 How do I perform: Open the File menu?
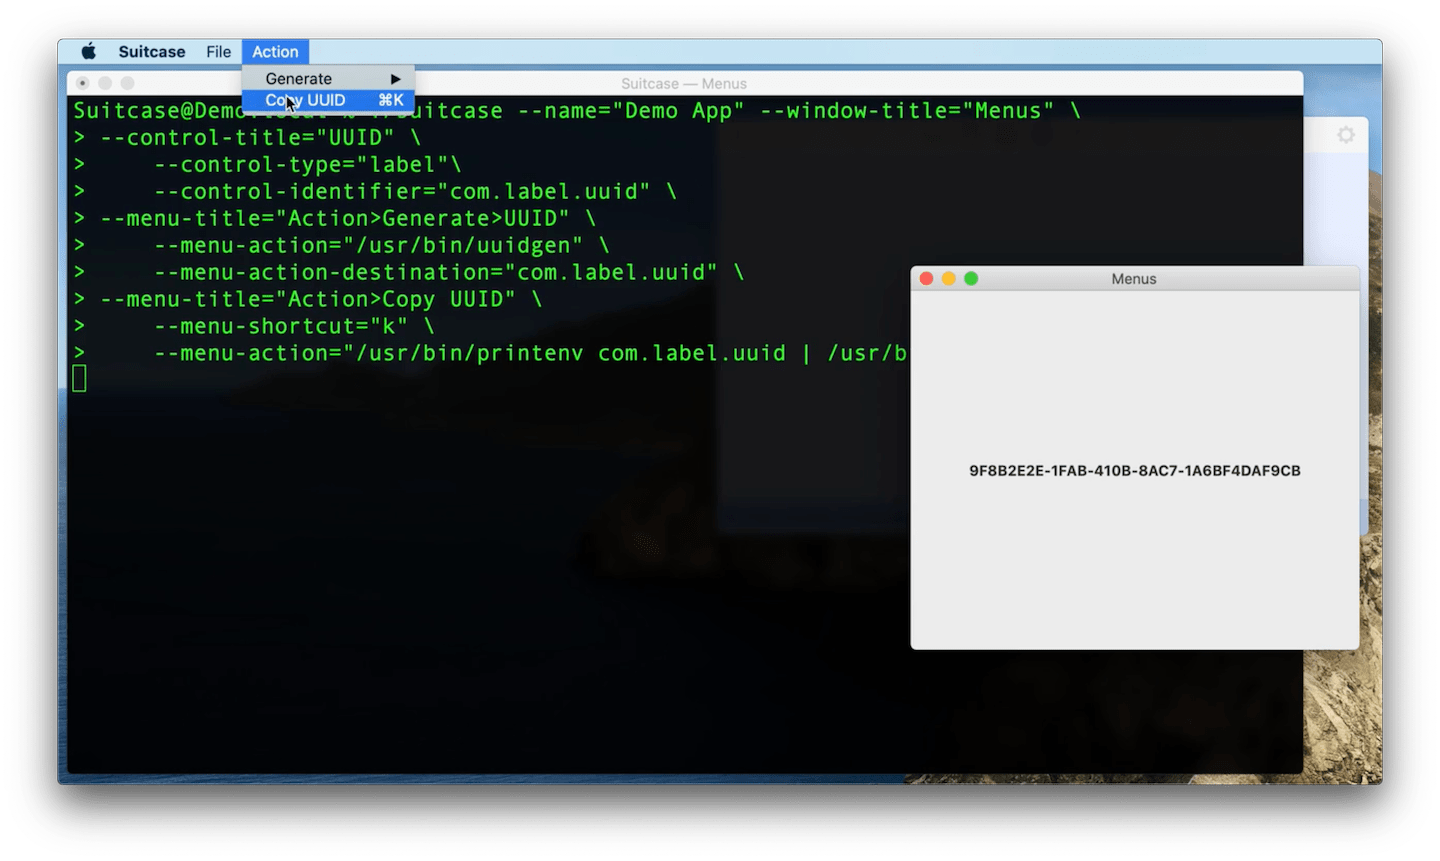218,52
